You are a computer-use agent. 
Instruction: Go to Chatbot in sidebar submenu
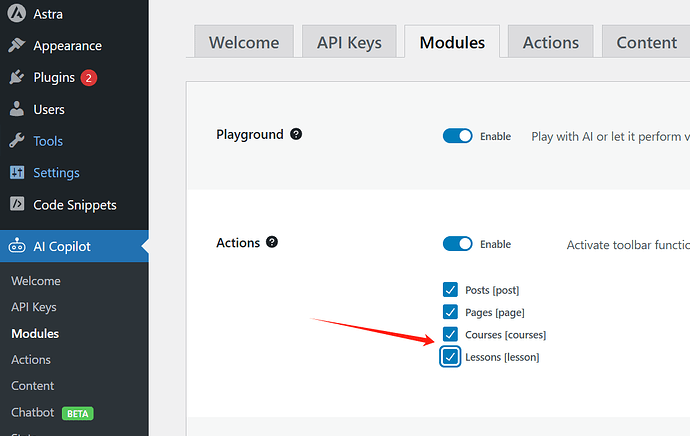coord(33,412)
